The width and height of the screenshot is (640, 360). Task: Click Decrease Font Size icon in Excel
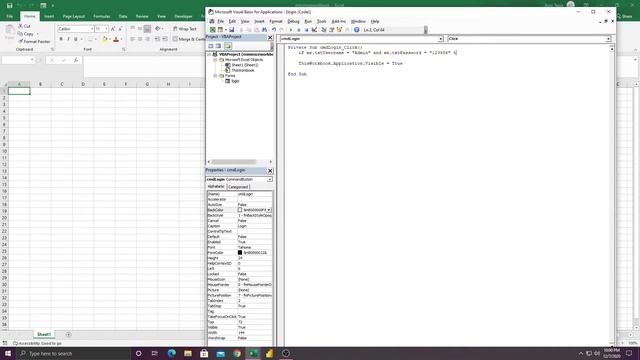120,29
